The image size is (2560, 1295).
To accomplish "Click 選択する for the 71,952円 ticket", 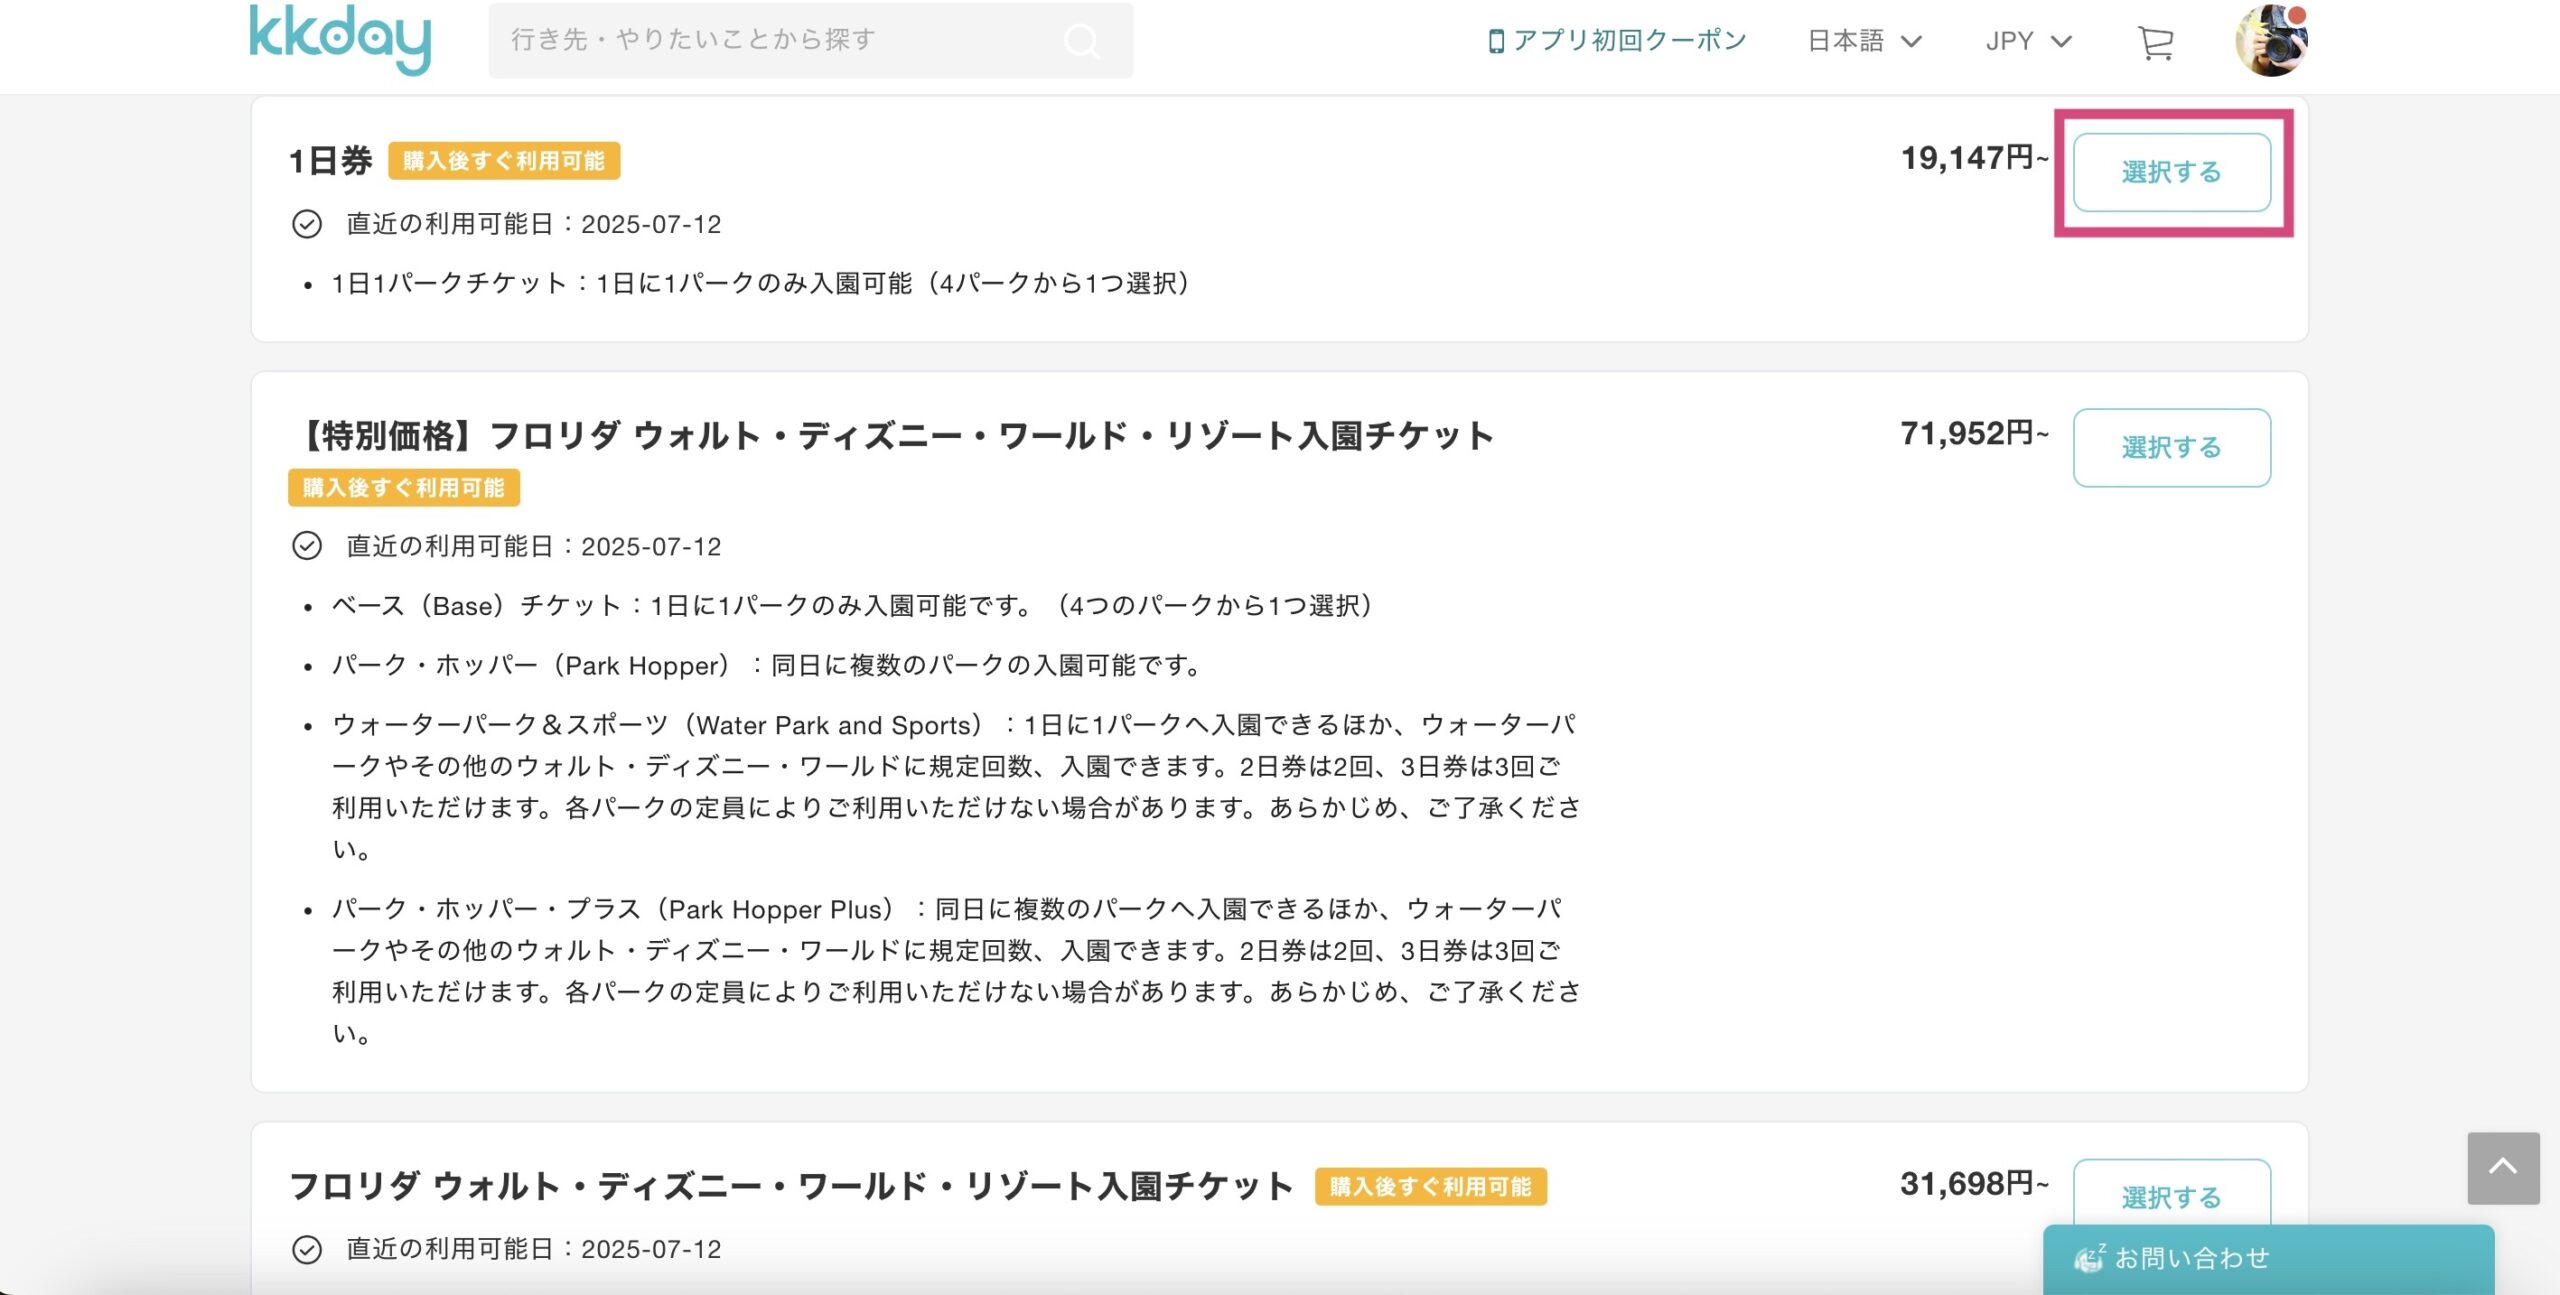I will (x=2172, y=447).
